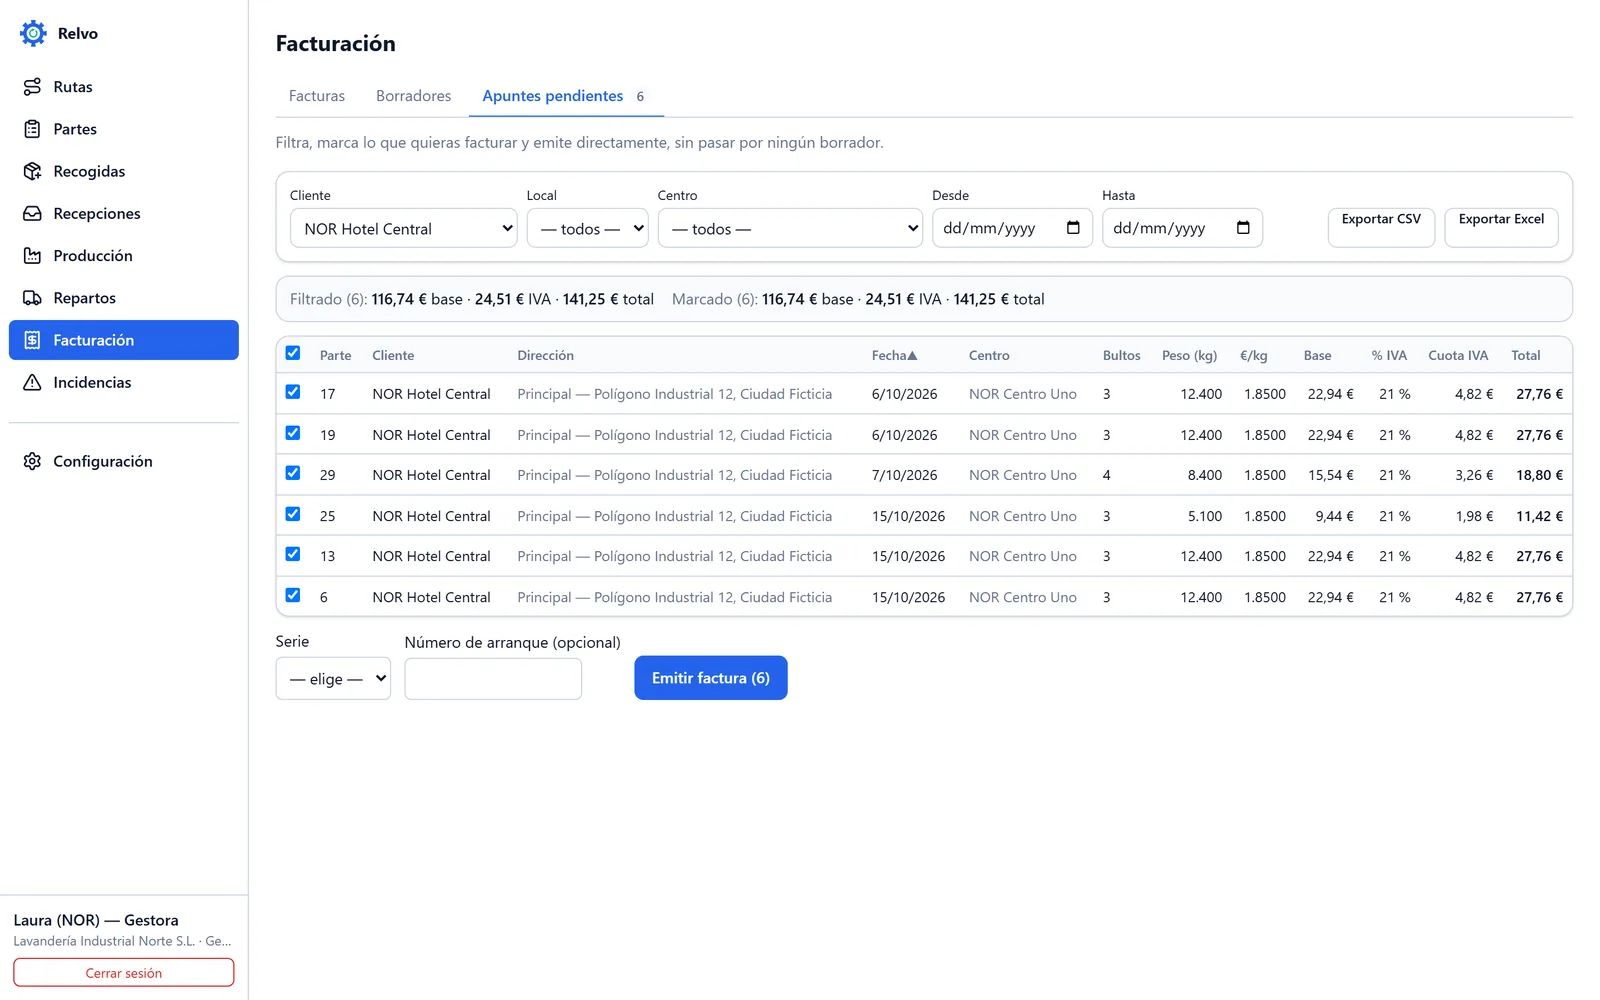Viewport: 1600px width, 1000px height.
Task: Switch to the Facturas tab
Action: tap(317, 96)
